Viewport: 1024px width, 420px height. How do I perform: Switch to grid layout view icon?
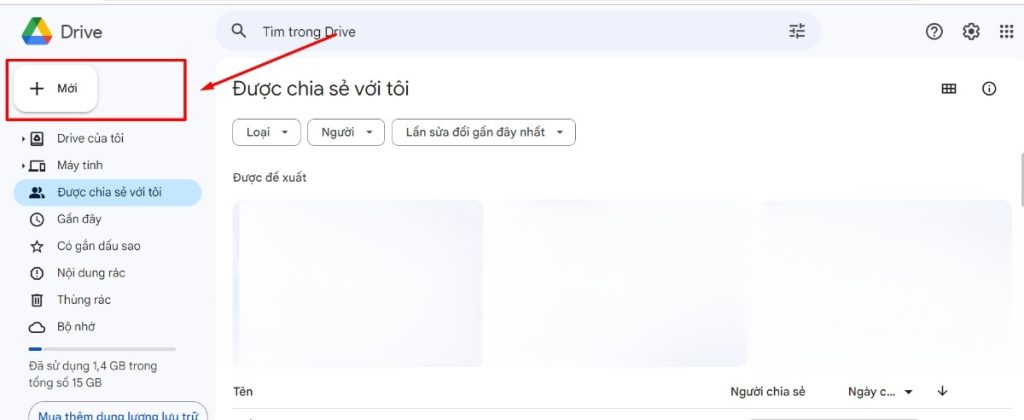[x=949, y=89]
